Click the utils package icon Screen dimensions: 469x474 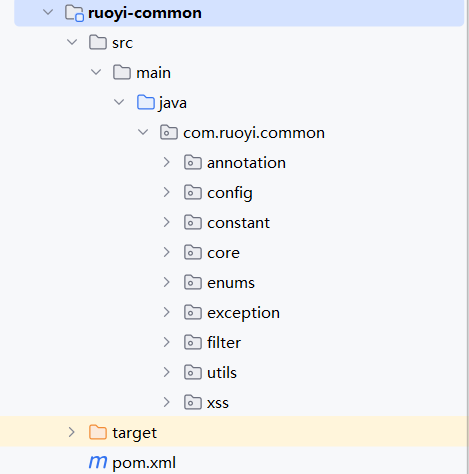(193, 372)
